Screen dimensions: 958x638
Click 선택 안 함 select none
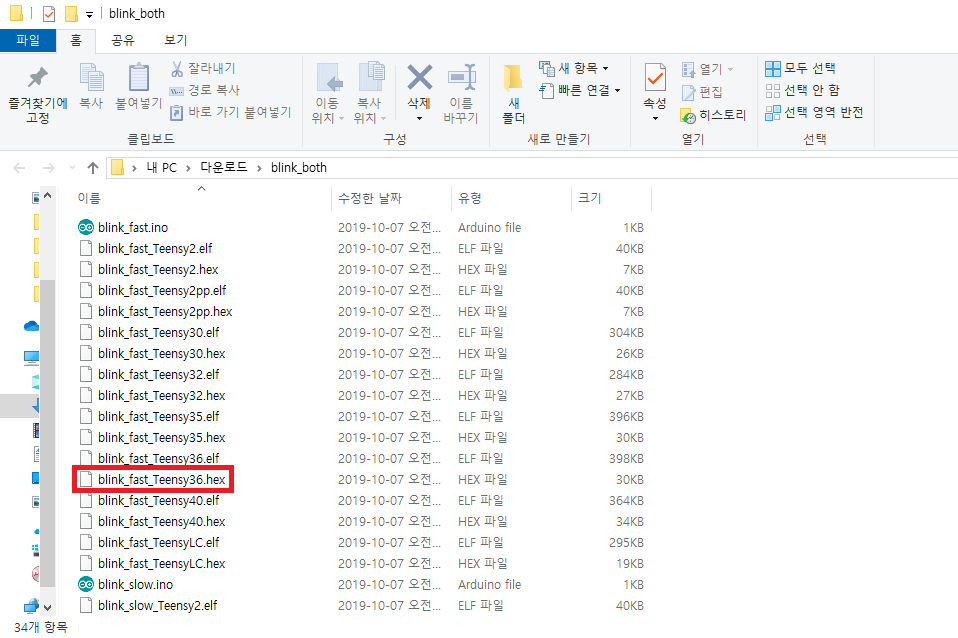pos(802,90)
